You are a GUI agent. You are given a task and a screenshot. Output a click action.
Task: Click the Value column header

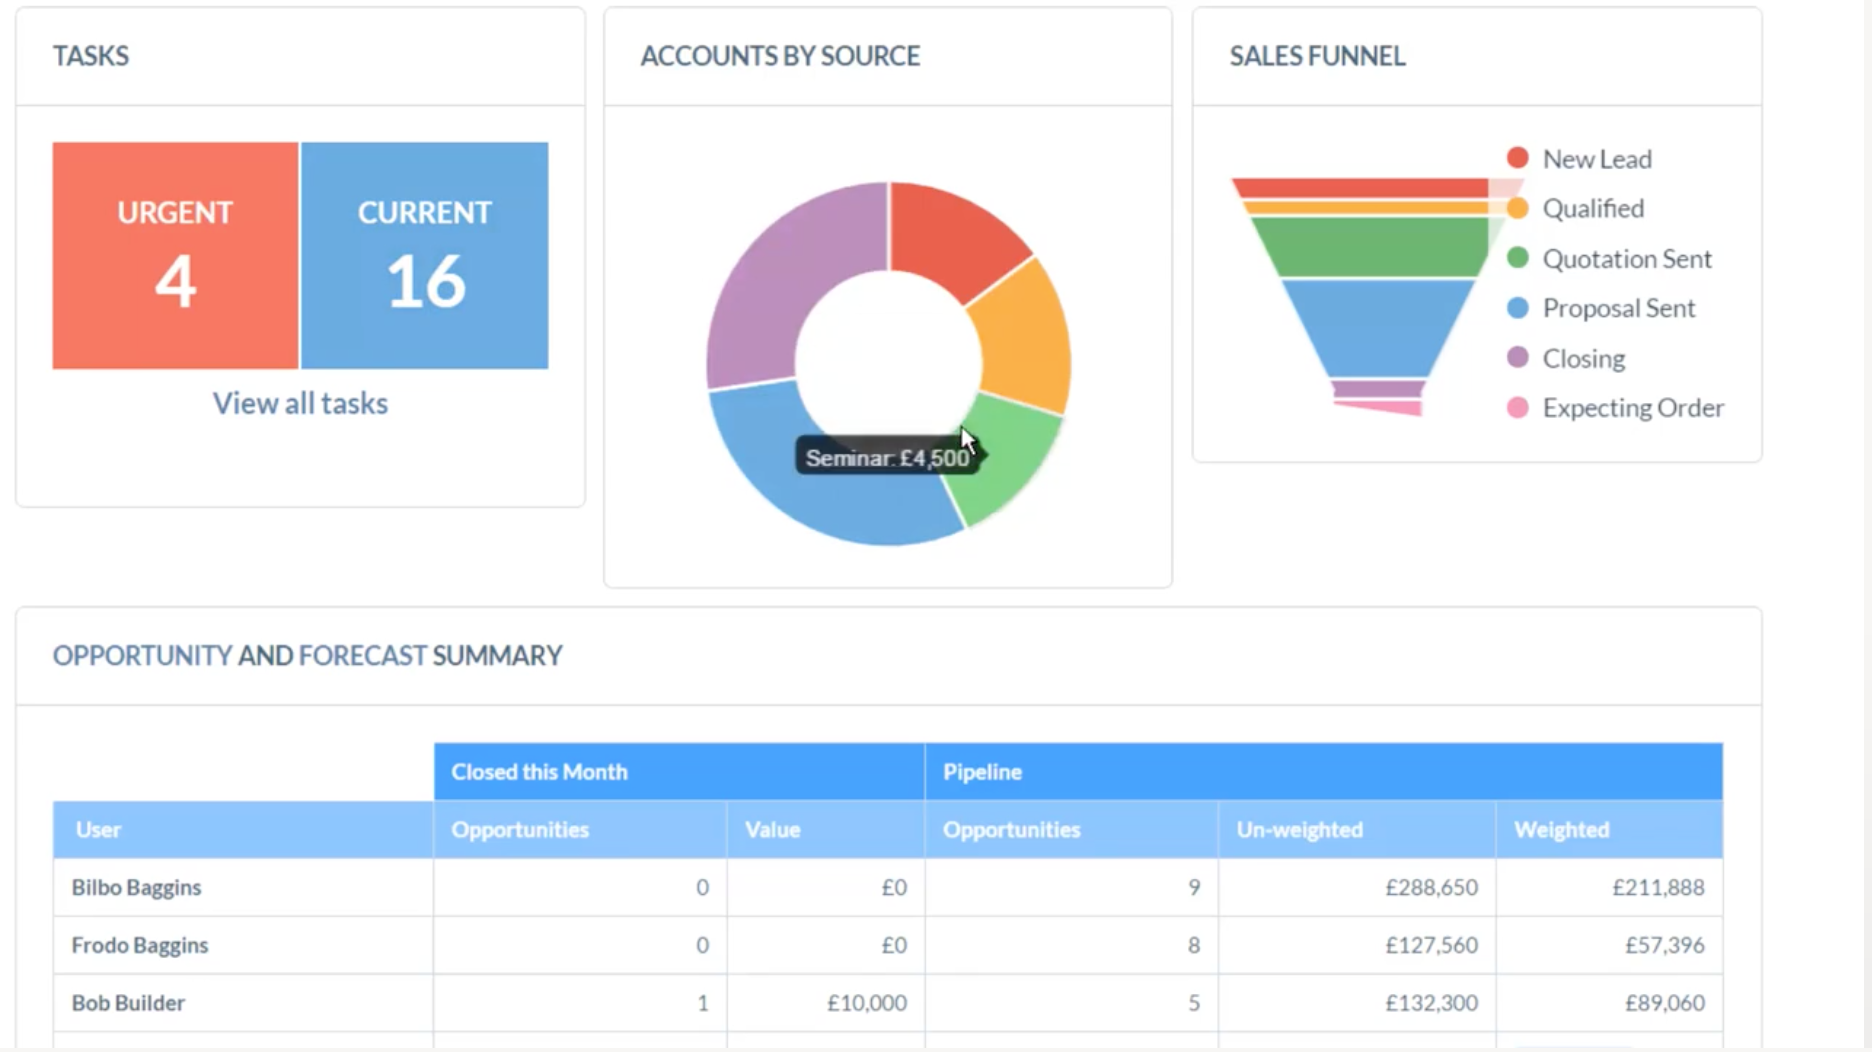pyautogui.click(x=826, y=830)
